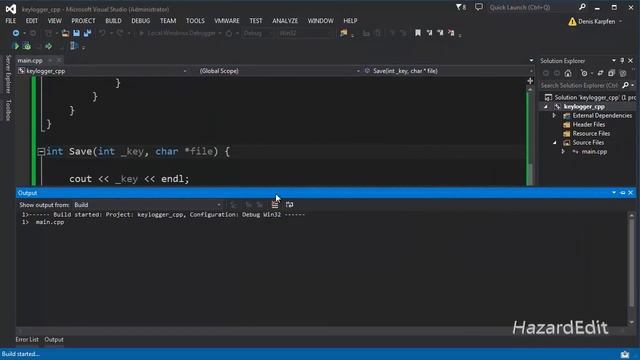The height and width of the screenshot is (360, 640).
Task: Open the ANALYZE menu
Action: coord(285,21)
